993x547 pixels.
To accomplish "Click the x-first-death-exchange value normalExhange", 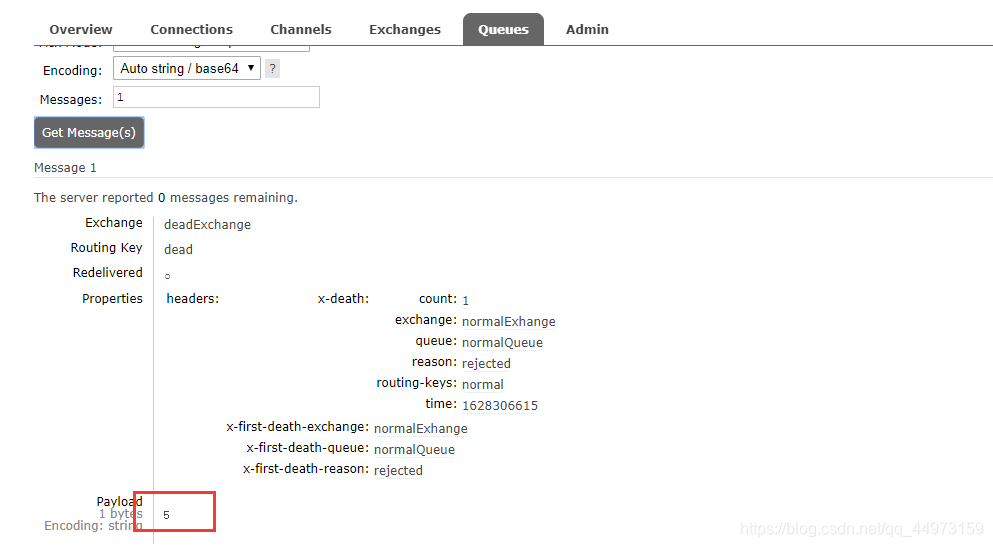I will coord(421,429).
